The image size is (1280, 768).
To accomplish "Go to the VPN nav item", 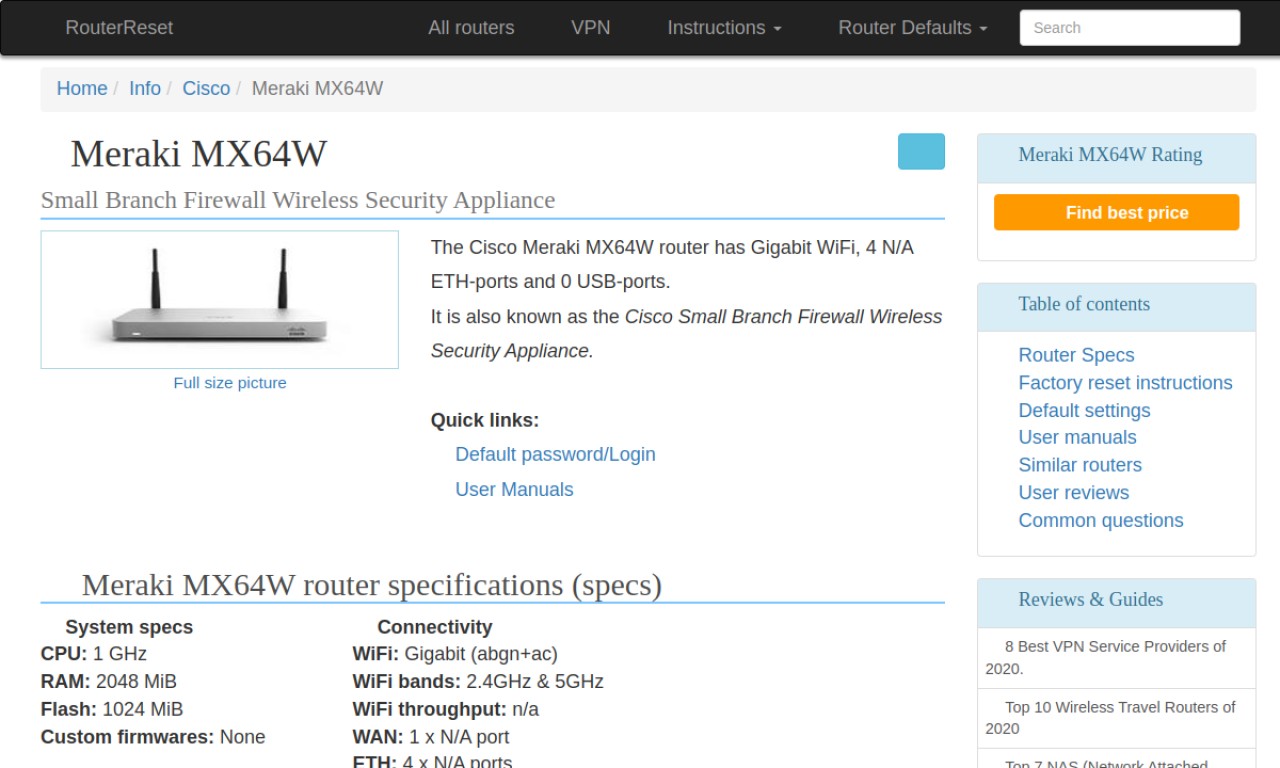I will 590,28.
